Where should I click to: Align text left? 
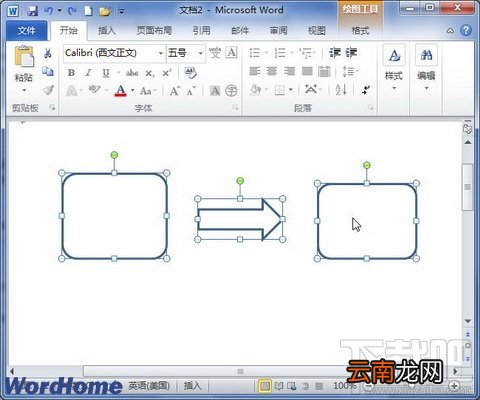255,71
